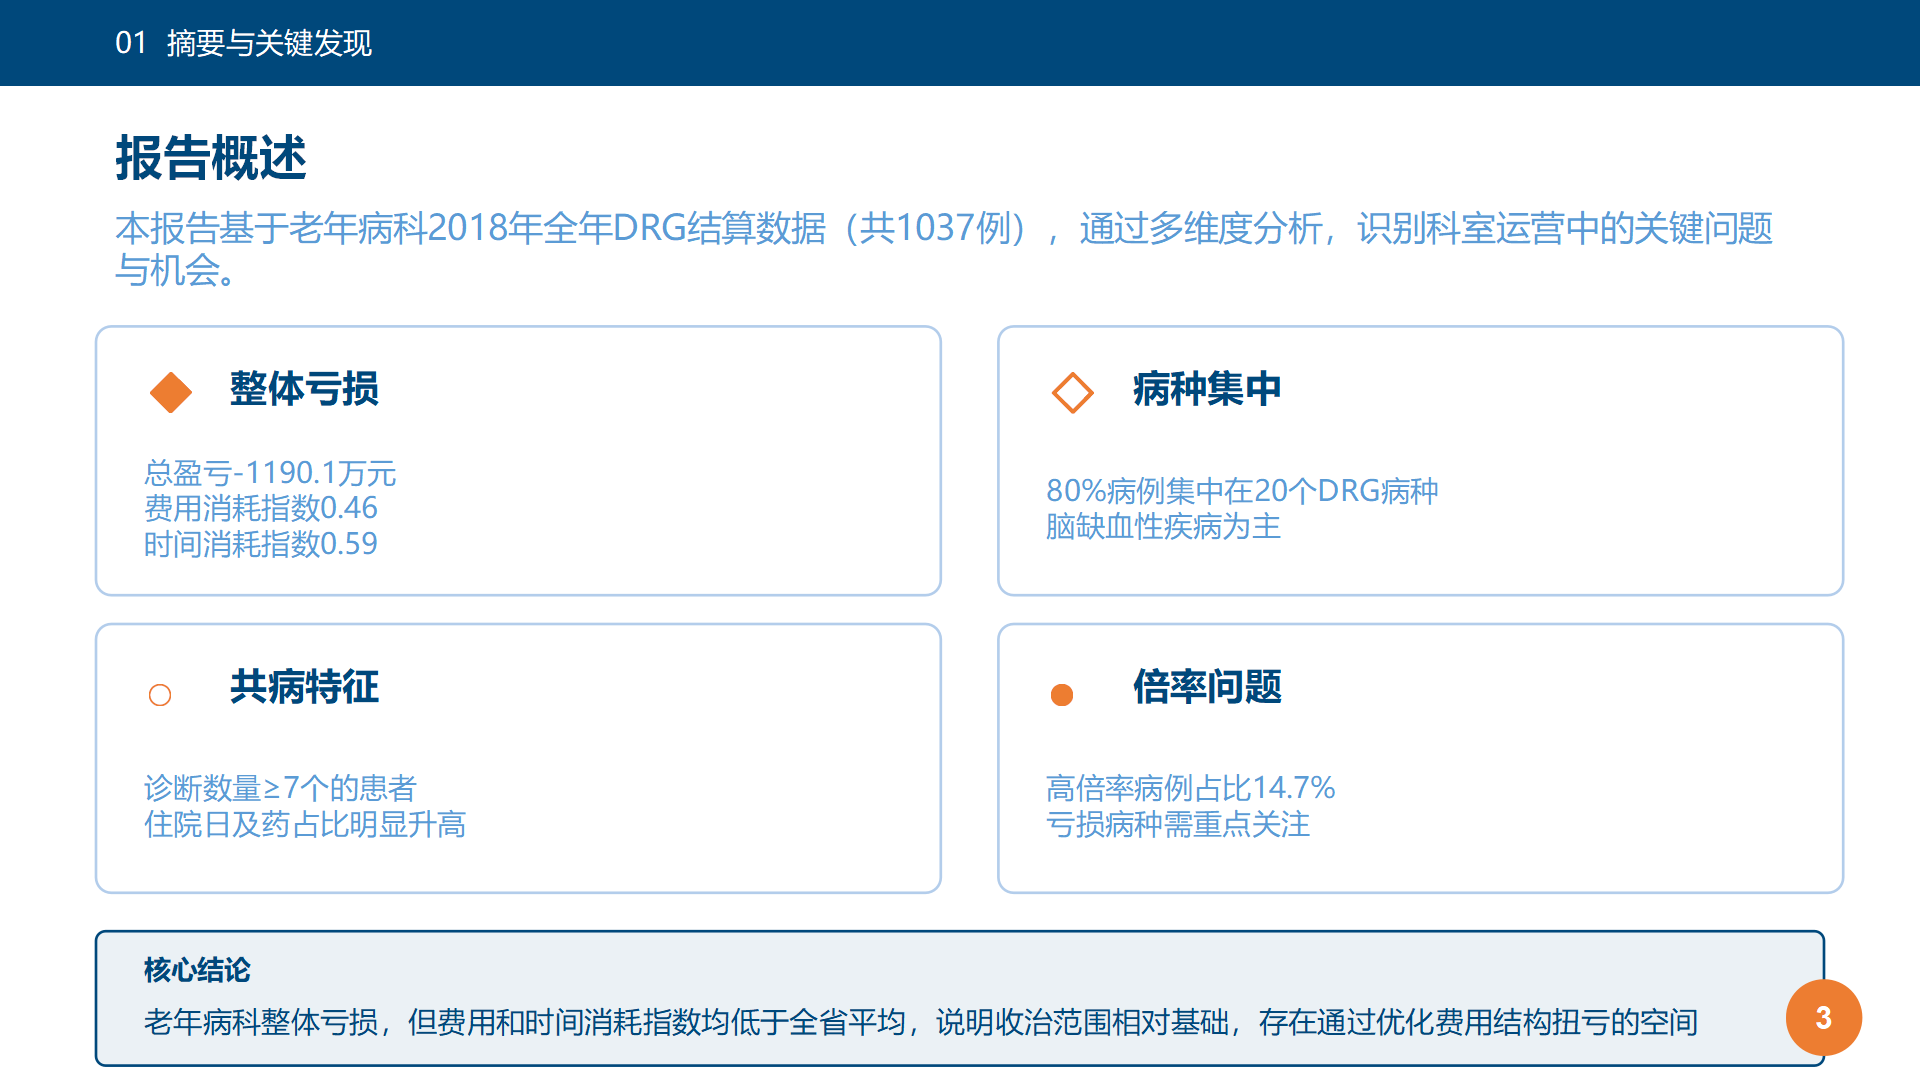The image size is (1920, 1080).
Task: Select the 倍率问题 card heading
Action: click(x=1207, y=687)
